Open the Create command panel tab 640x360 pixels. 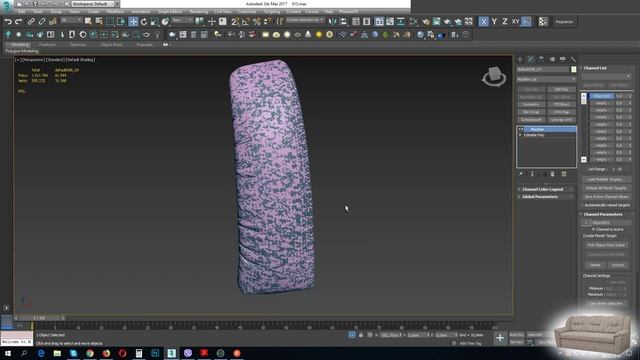coord(520,60)
